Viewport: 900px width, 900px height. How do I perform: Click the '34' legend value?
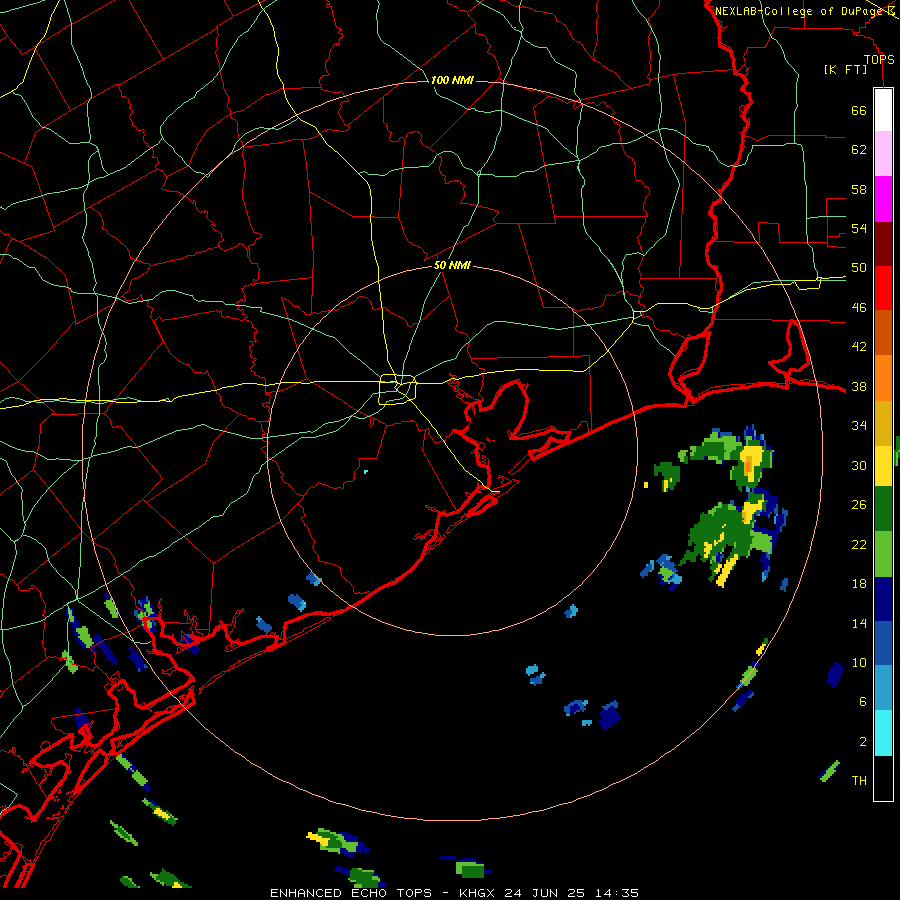coord(859,426)
